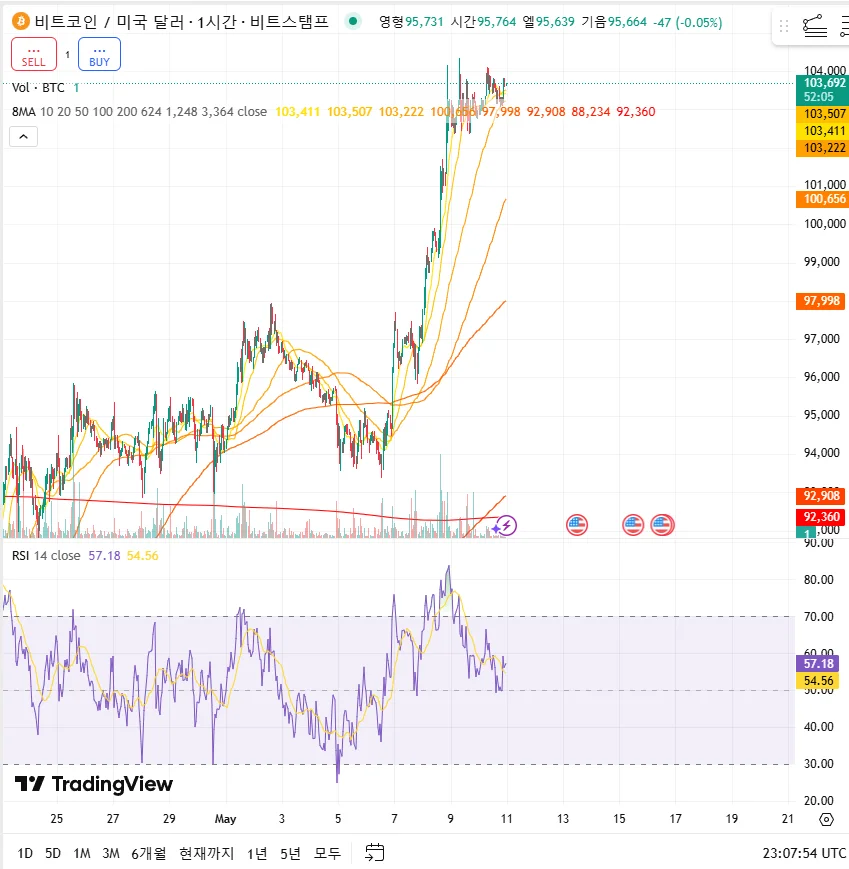Click the yellow RSI MA label 54.56
Viewport: 849px width, 869px height.
(818, 681)
